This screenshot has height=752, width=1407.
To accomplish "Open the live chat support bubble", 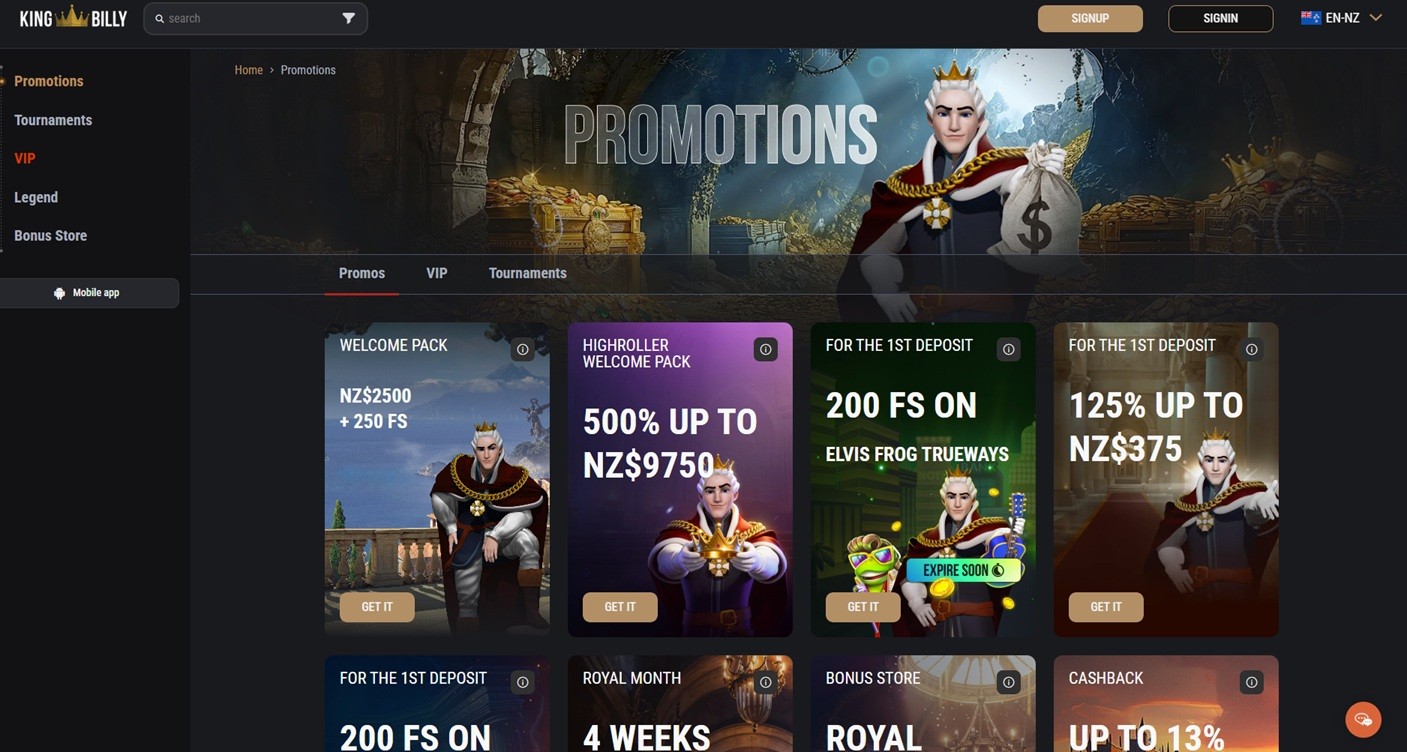I will (1363, 719).
